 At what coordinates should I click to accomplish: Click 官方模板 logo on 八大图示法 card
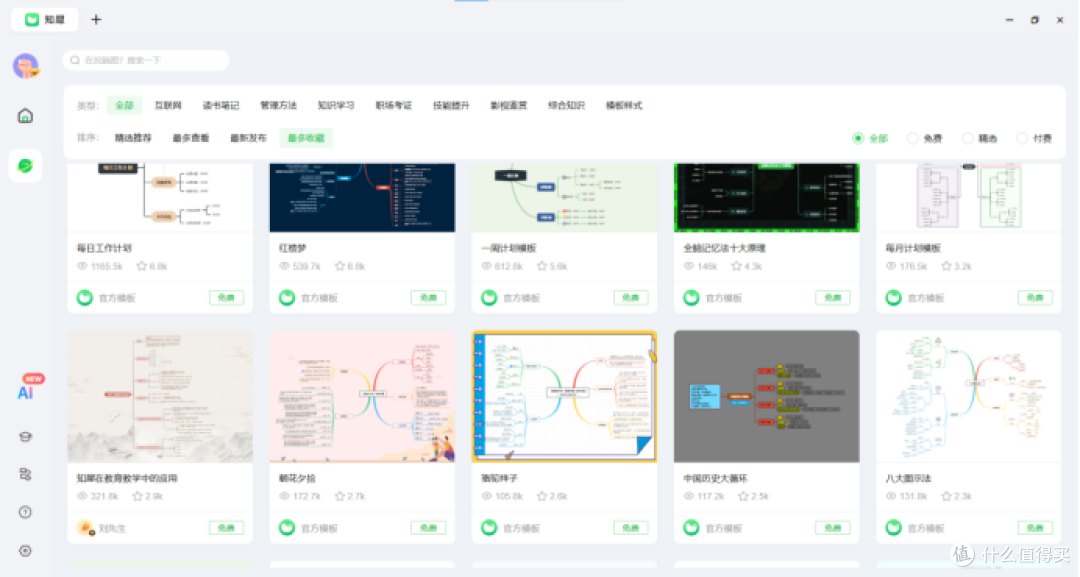click(893, 528)
